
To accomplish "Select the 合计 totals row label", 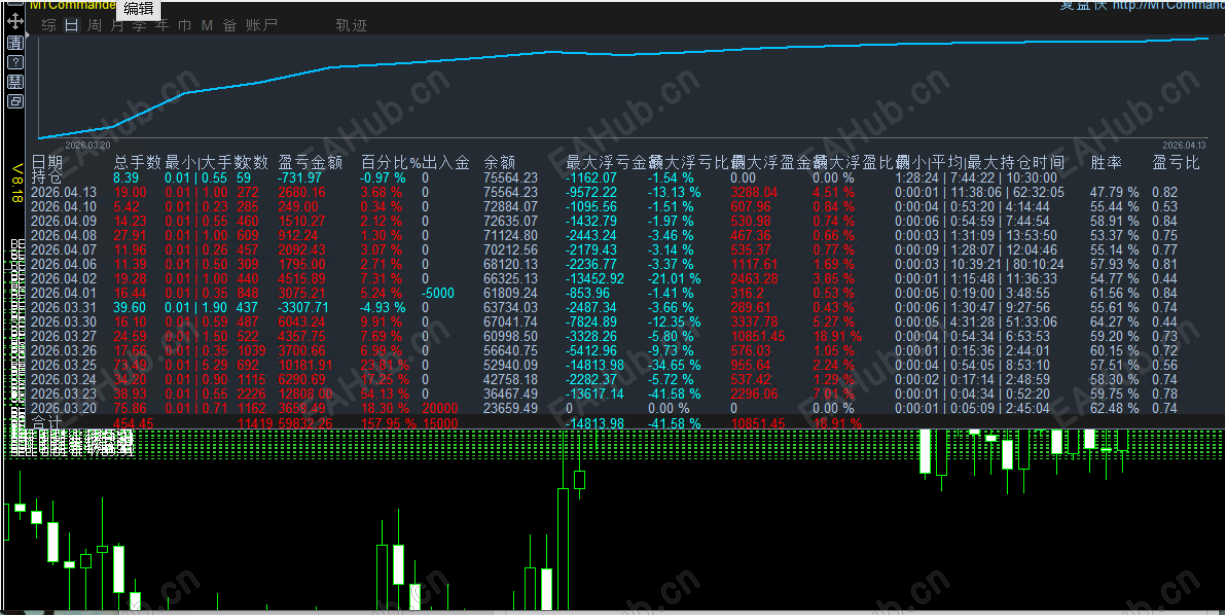I will [x=47, y=424].
